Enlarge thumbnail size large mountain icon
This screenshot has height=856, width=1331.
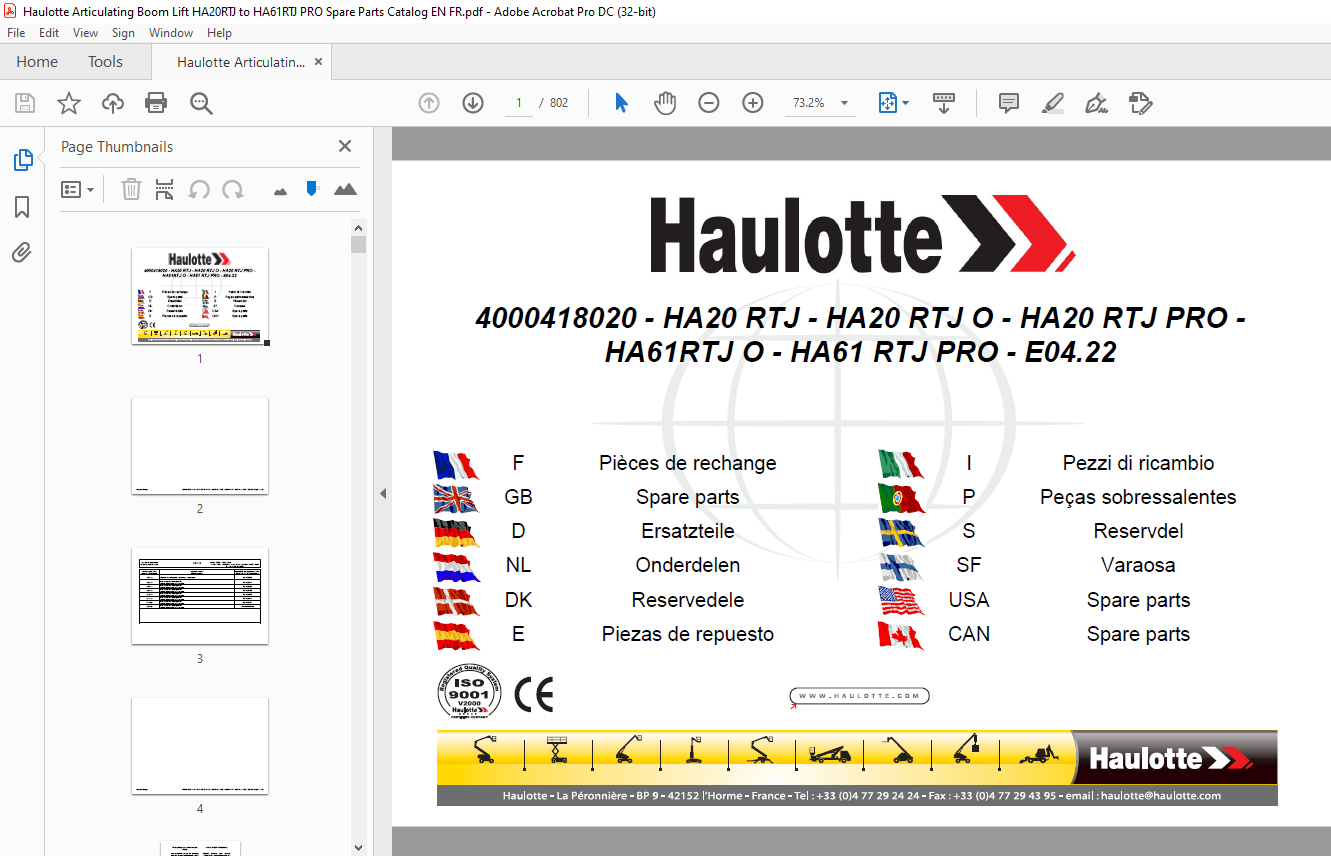[345, 189]
